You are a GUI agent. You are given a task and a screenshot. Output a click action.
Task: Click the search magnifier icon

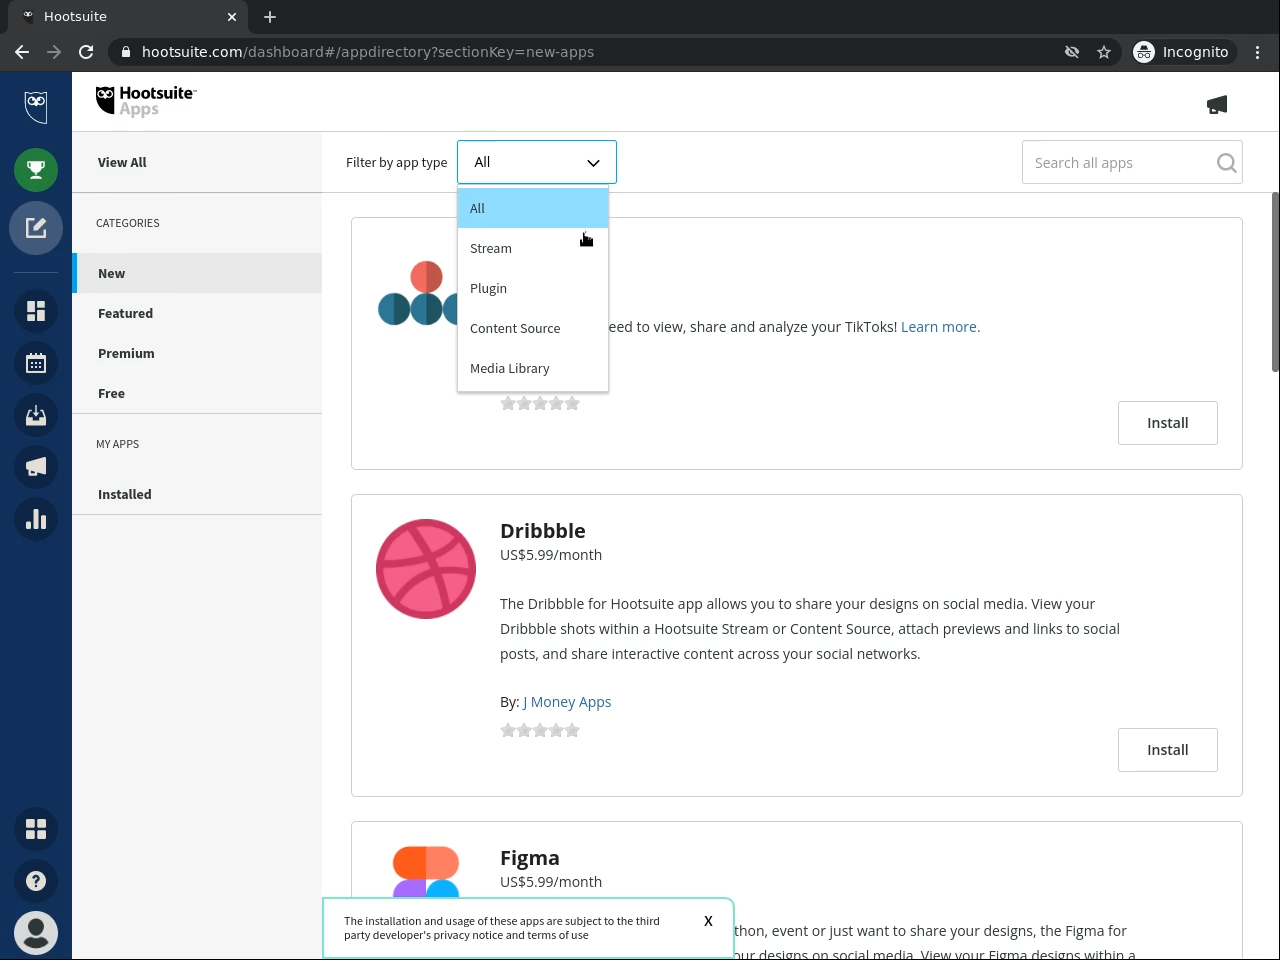1226,163
